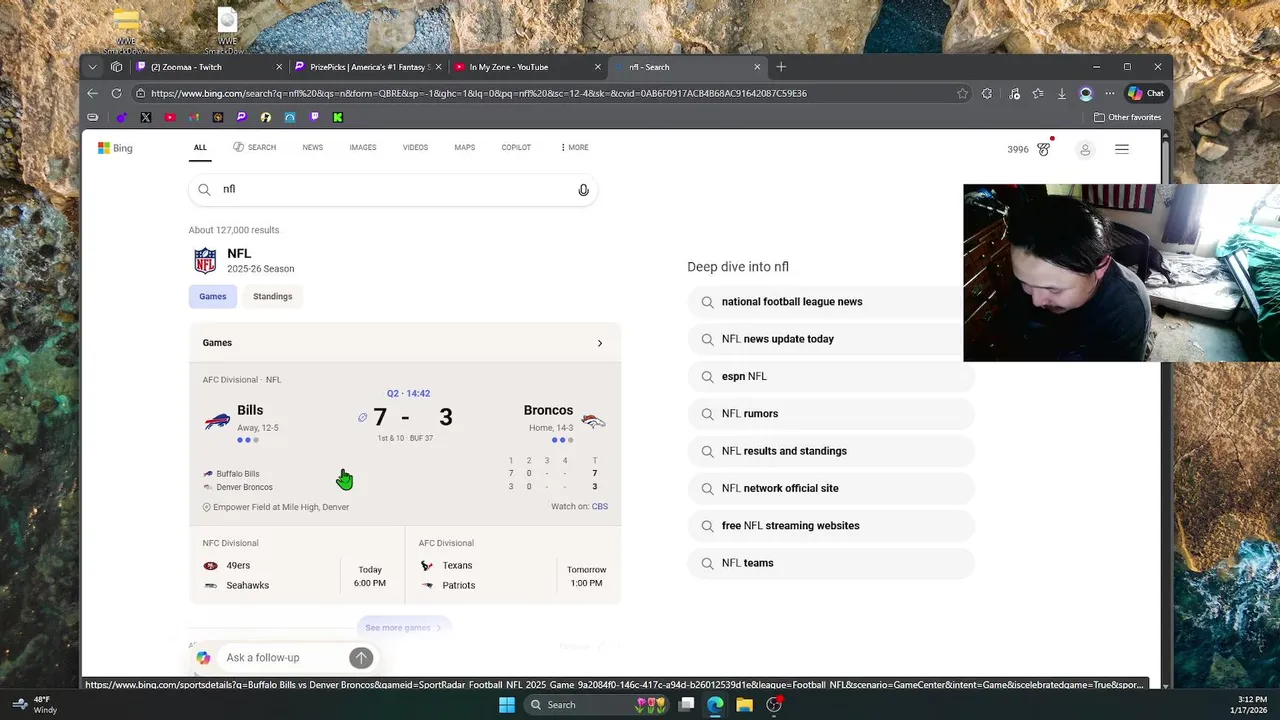Click the CBS watch link
Screen dimensions: 1280x720
click(600, 507)
